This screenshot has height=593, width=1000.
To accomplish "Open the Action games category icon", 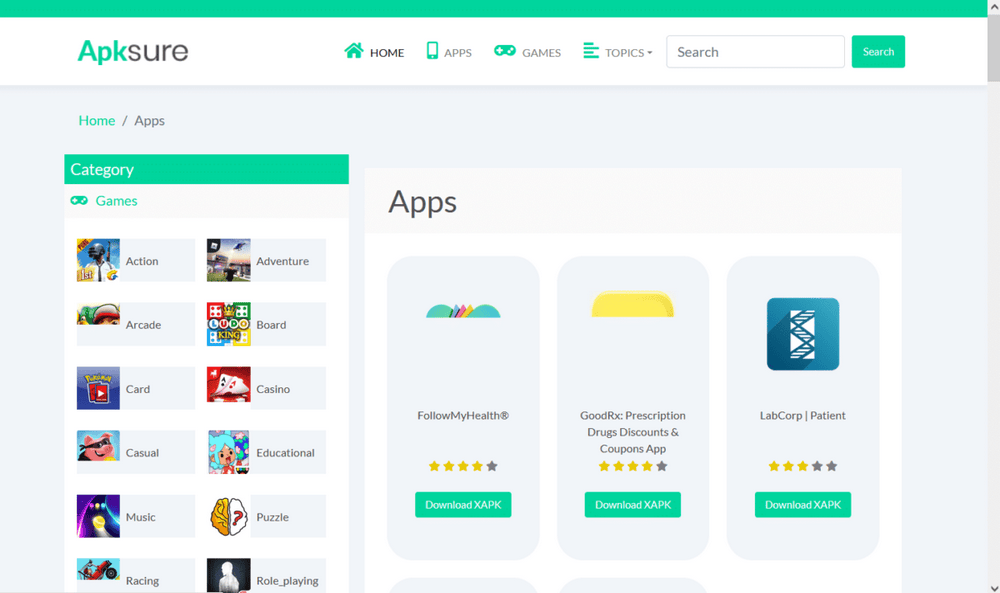I will (97, 260).
